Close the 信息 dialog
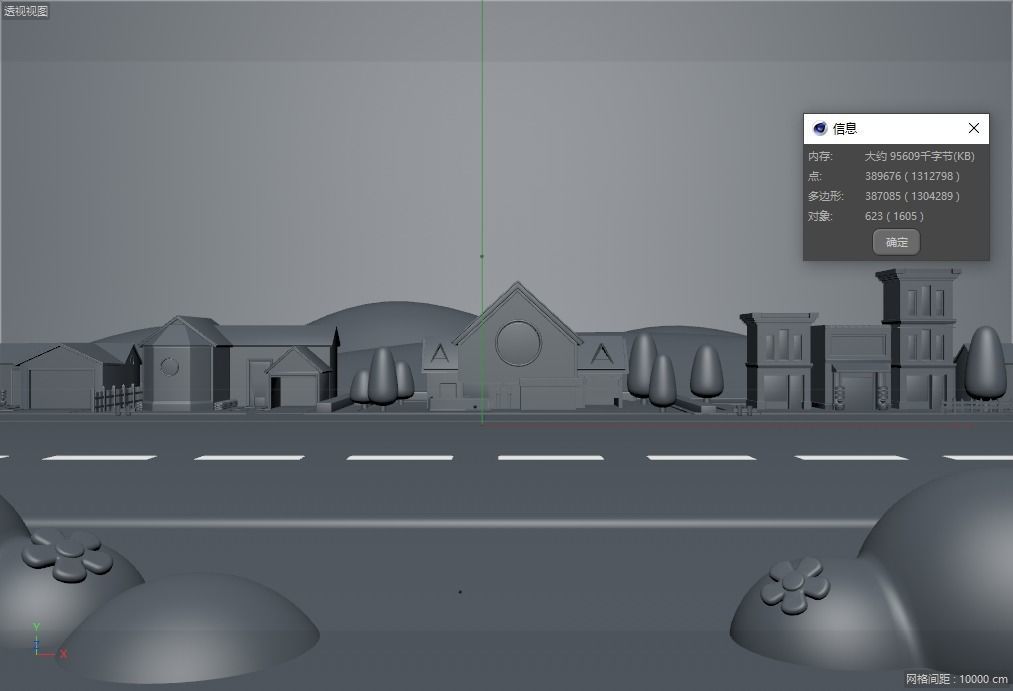 pyautogui.click(x=974, y=128)
